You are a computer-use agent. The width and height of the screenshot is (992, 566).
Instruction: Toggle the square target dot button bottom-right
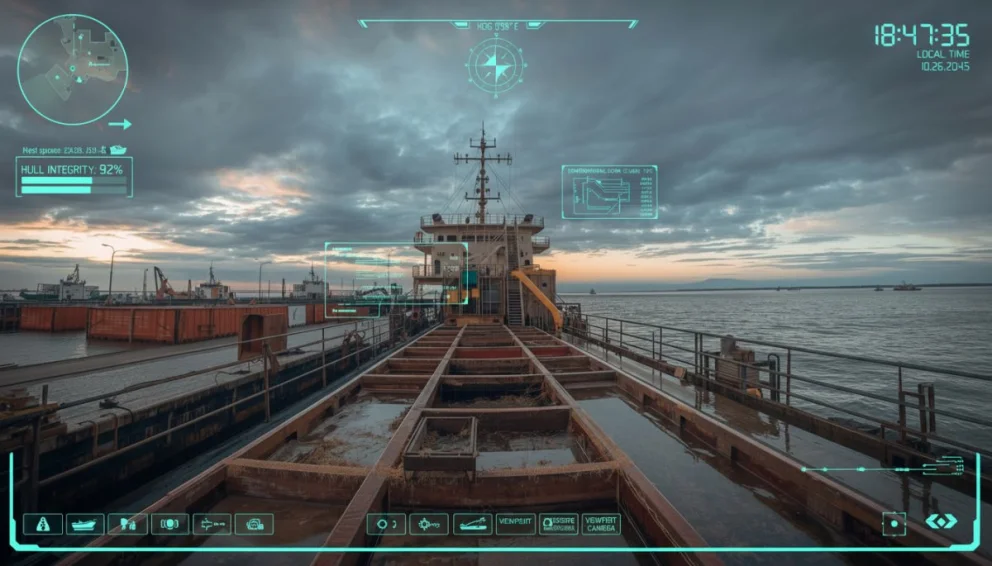(893, 522)
